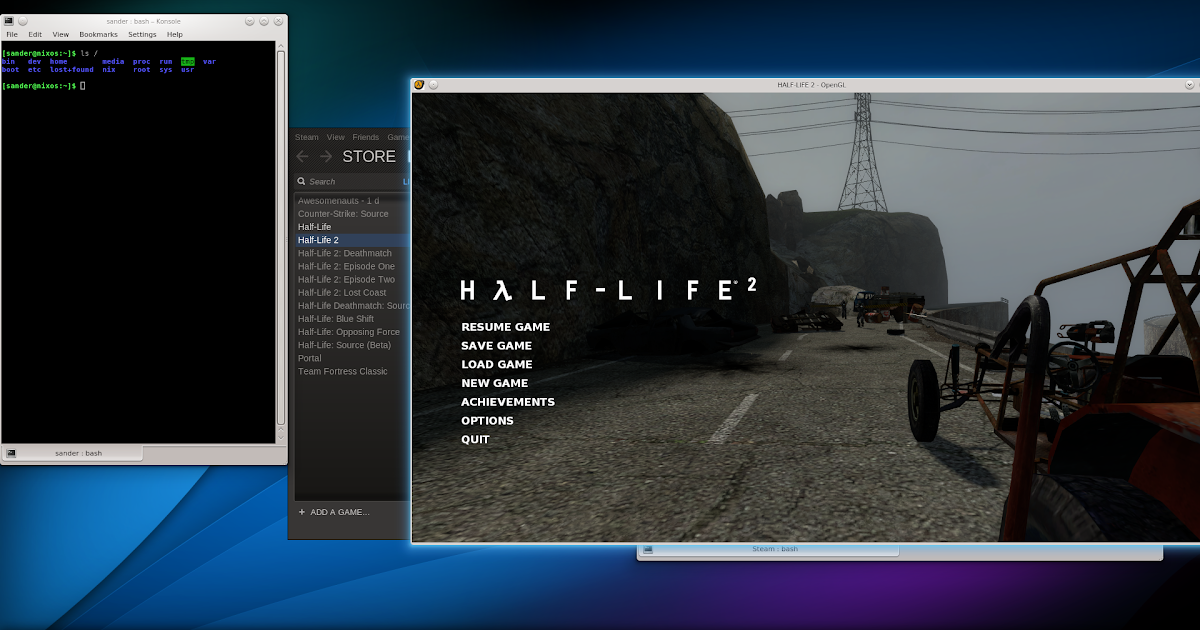This screenshot has height=630, width=1200.
Task: Go forward with Steam's right arrow
Action: tap(326, 157)
